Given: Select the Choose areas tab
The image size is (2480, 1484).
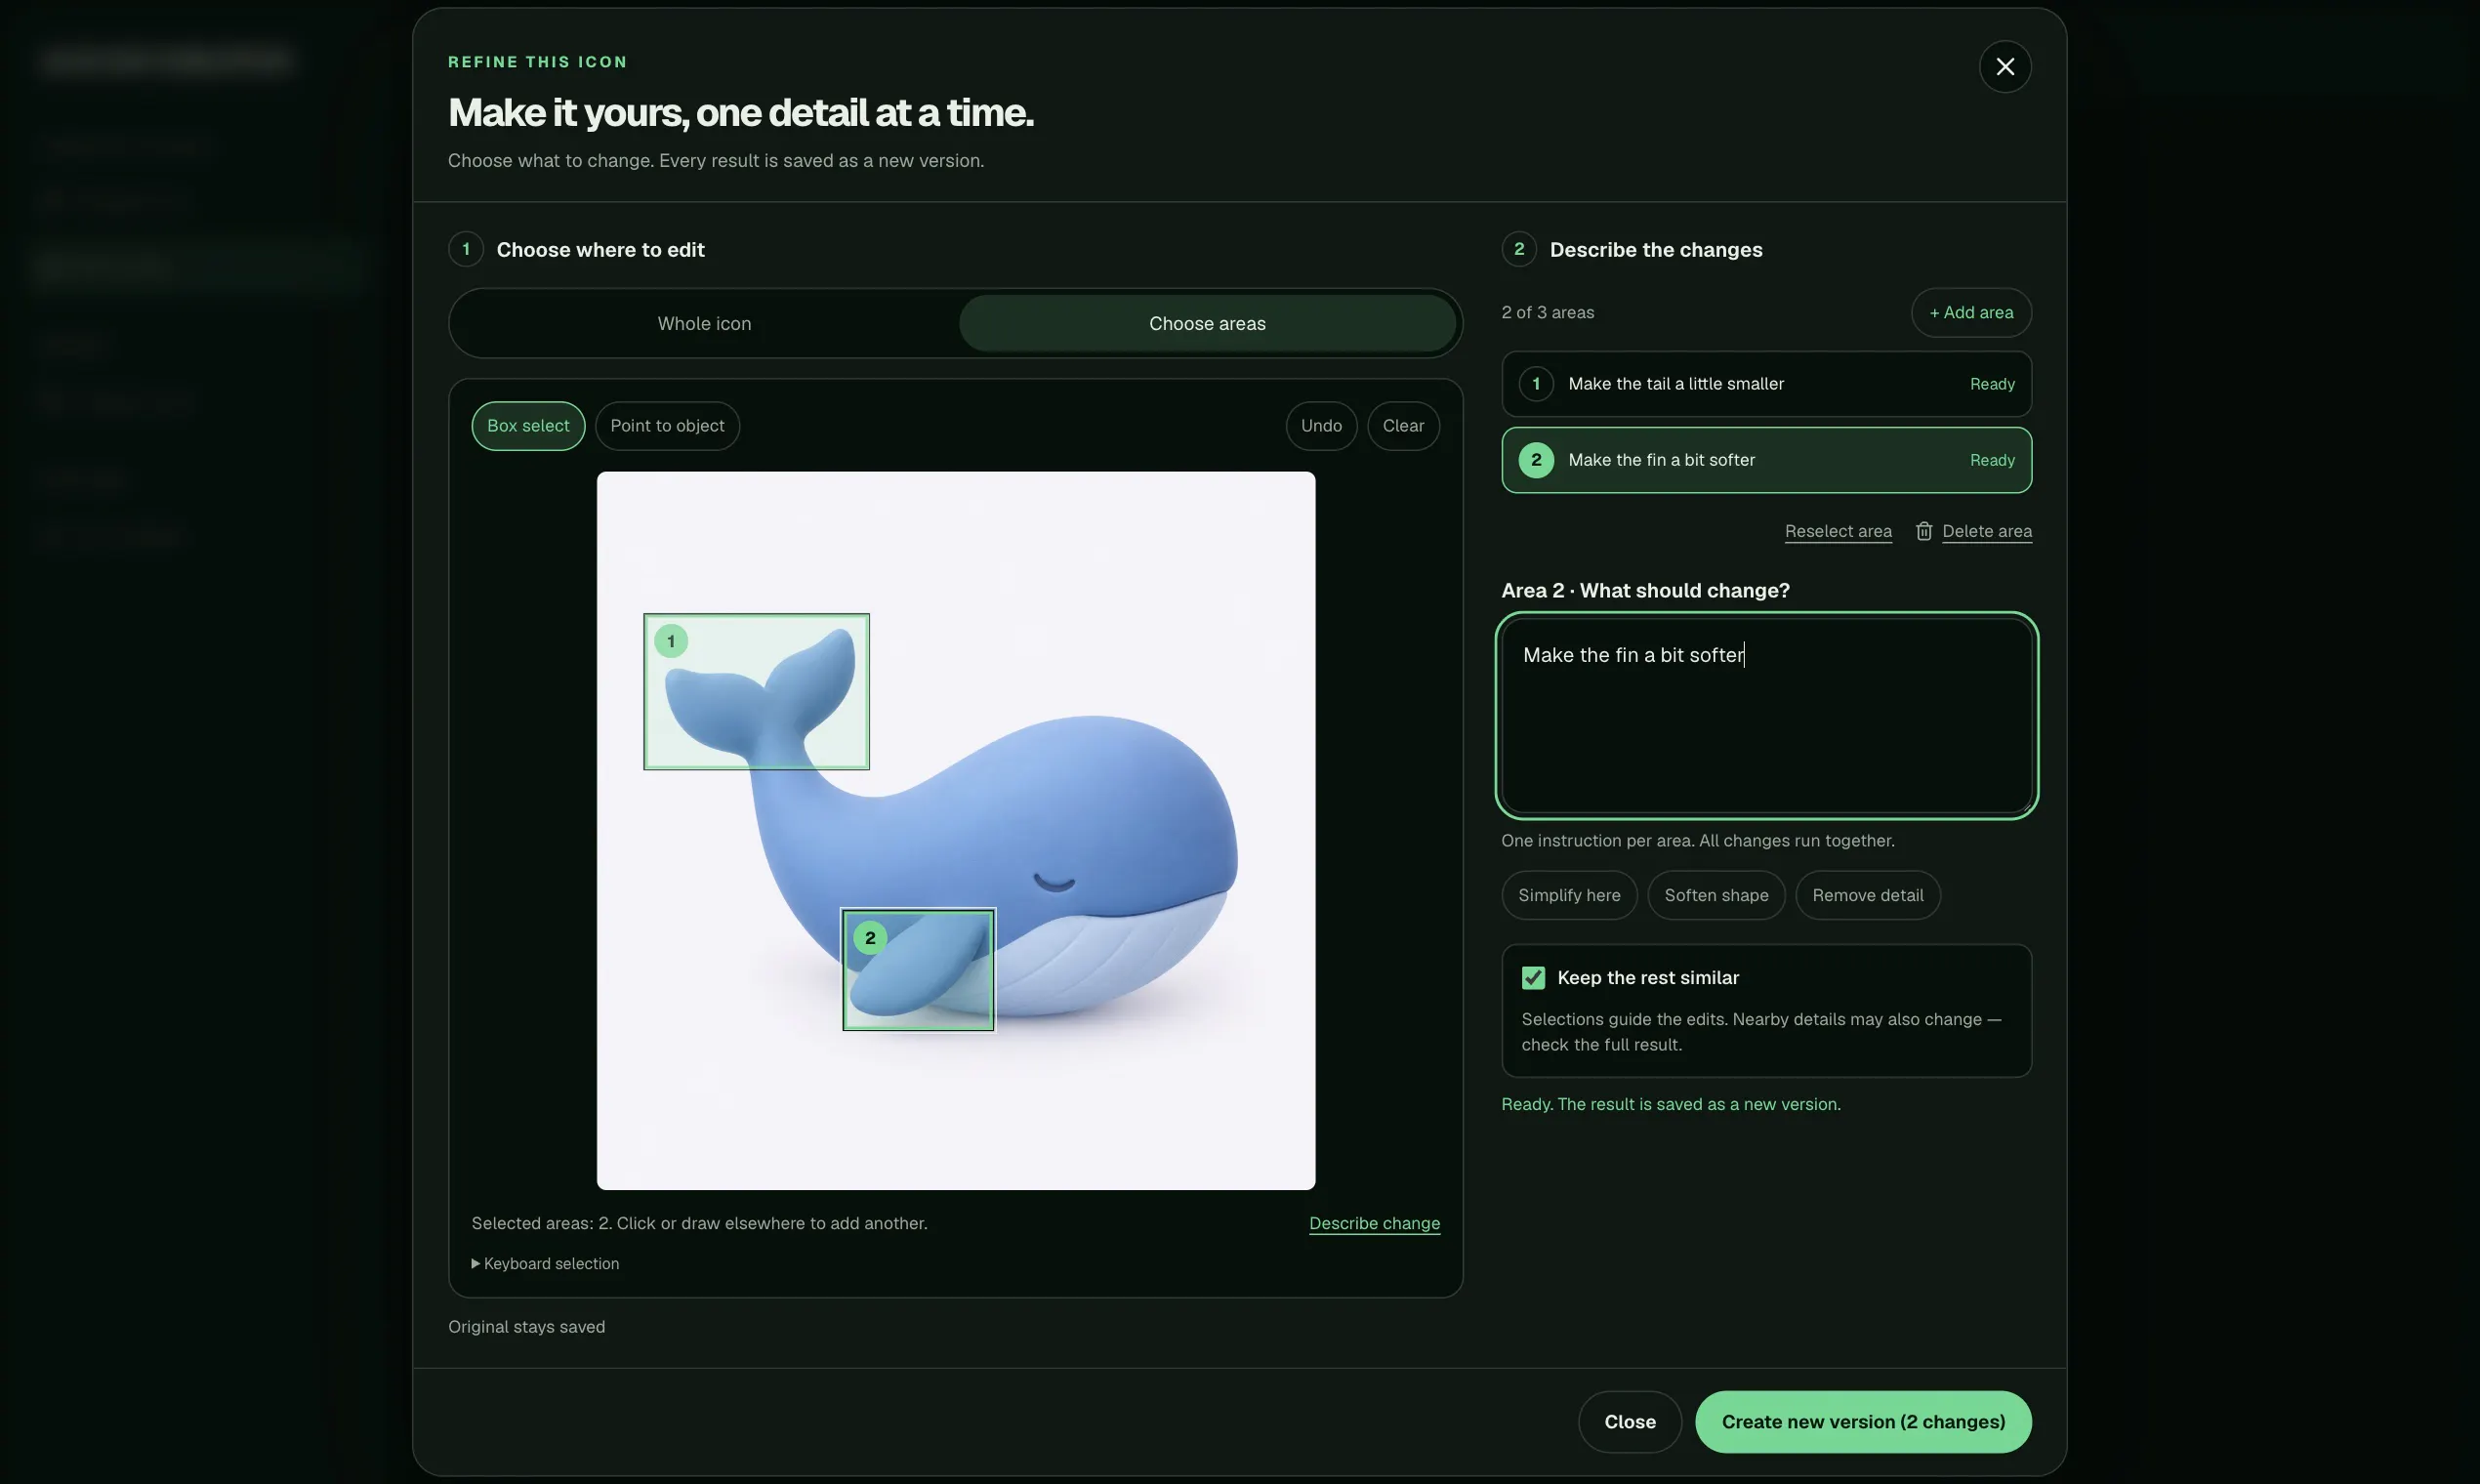Looking at the screenshot, I should pyautogui.click(x=1207, y=323).
